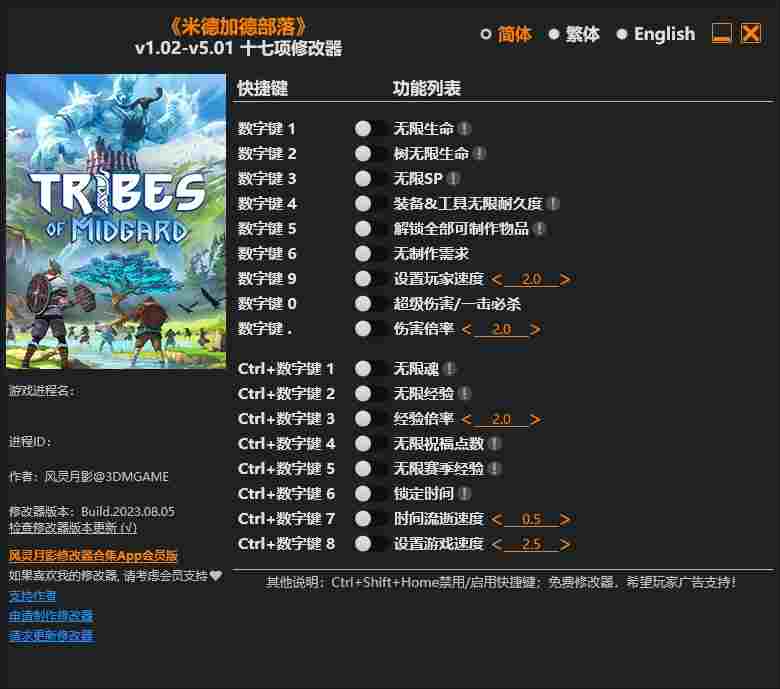The height and width of the screenshot is (689, 780).
Task: Select English language option
Action: [x=656, y=34]
